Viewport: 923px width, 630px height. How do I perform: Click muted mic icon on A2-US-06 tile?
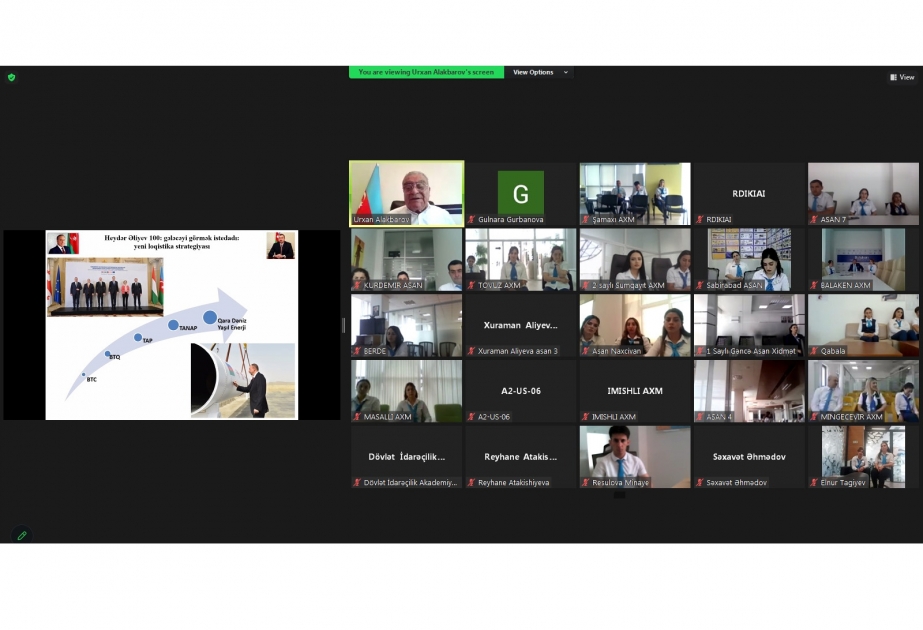pos(472,417)
